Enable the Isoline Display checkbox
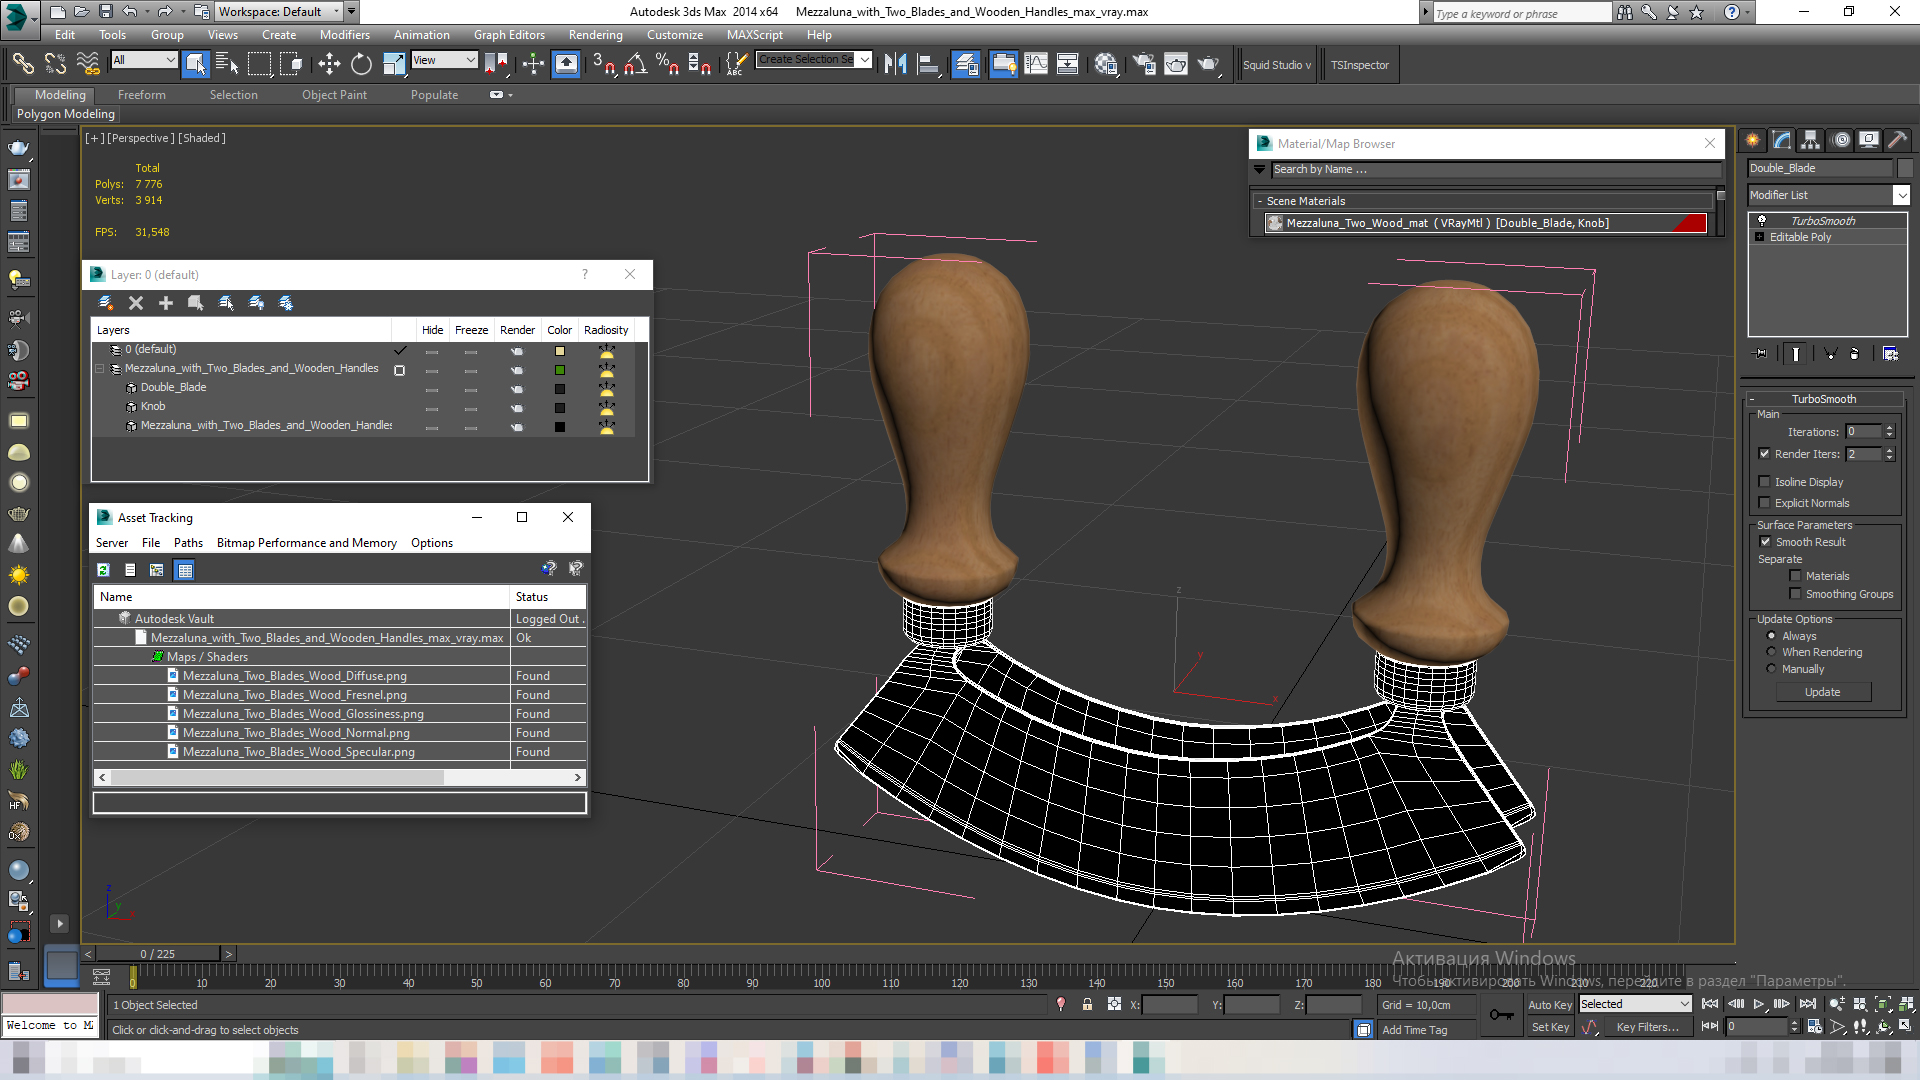Screen dimensions: 1920x1080 pyautogui.click(x=1765, y=482)
